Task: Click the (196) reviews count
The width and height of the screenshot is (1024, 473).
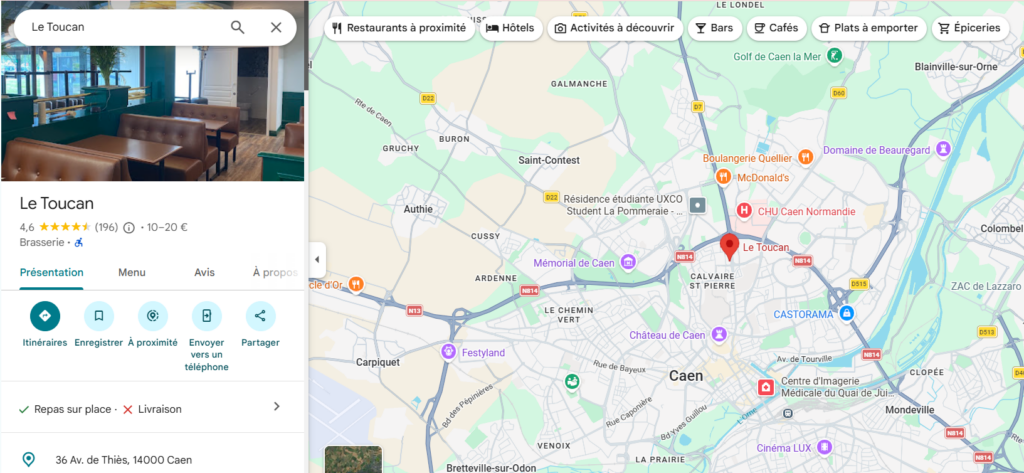Action: tap(106, 227)
